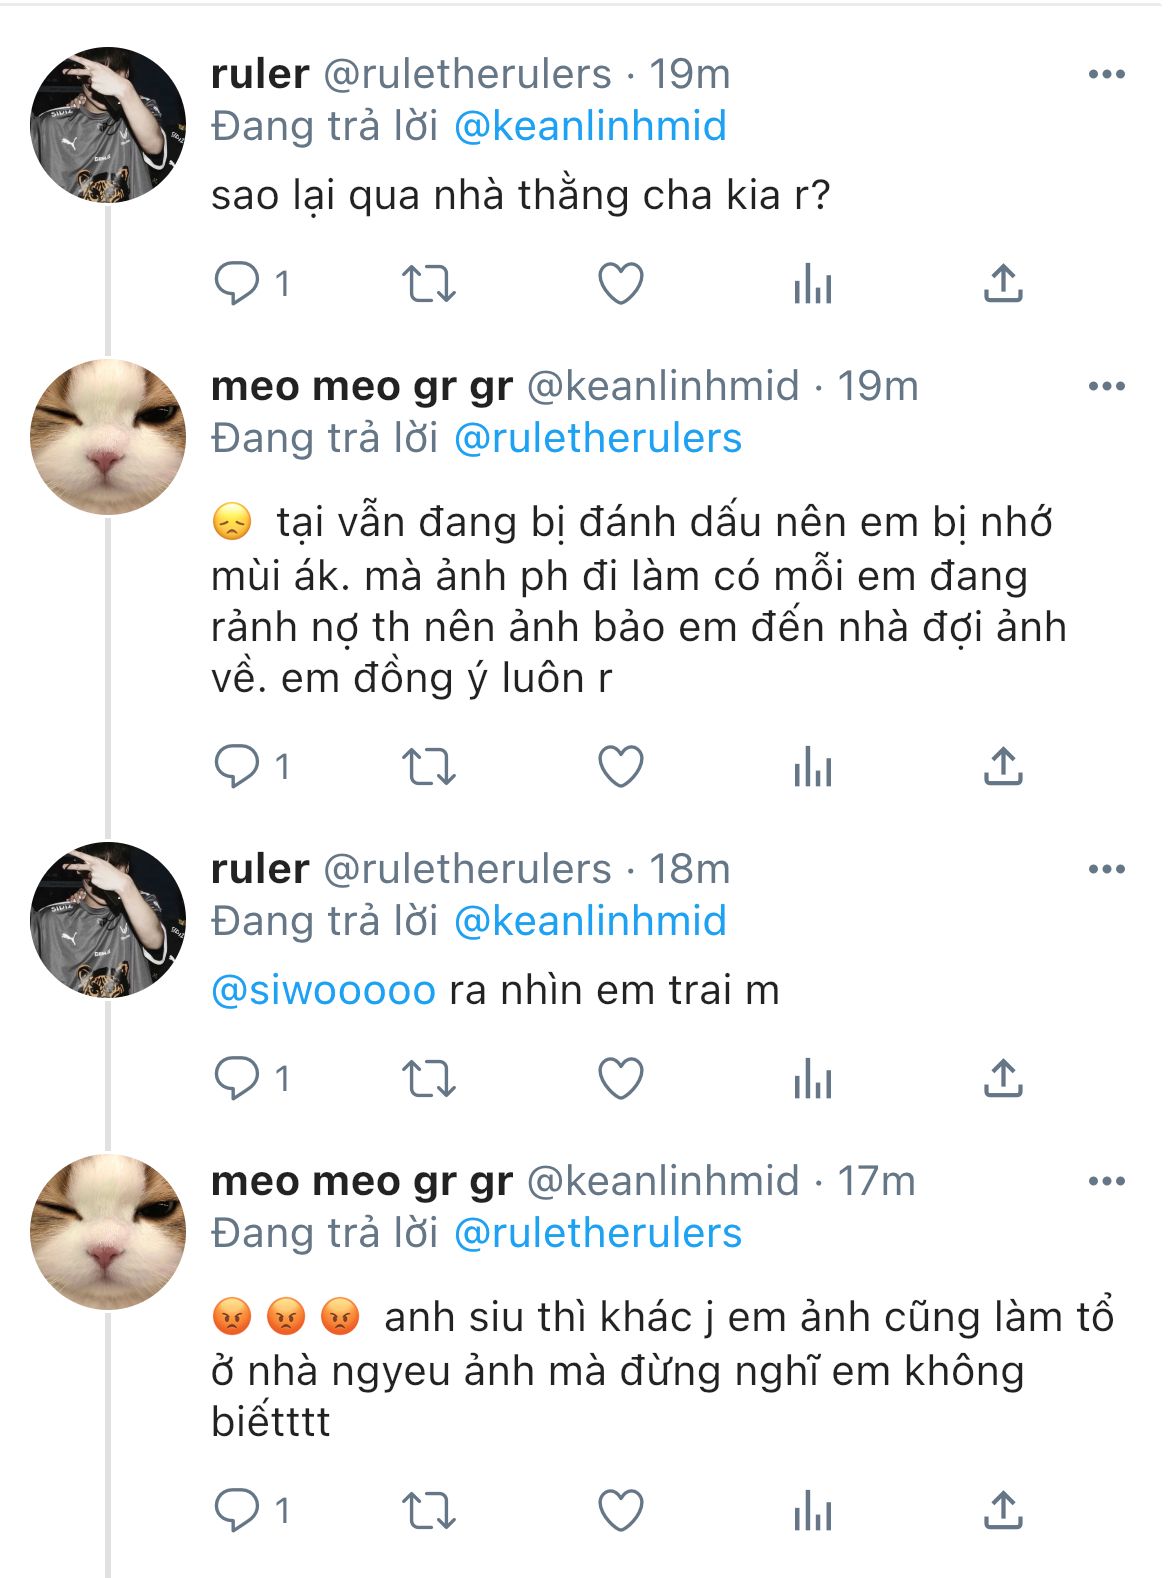Like the tweet "sao lại qua nhà thằng cha kia r?"
This screenshot has width=1170, height=1578.
[x=620, y=284]
